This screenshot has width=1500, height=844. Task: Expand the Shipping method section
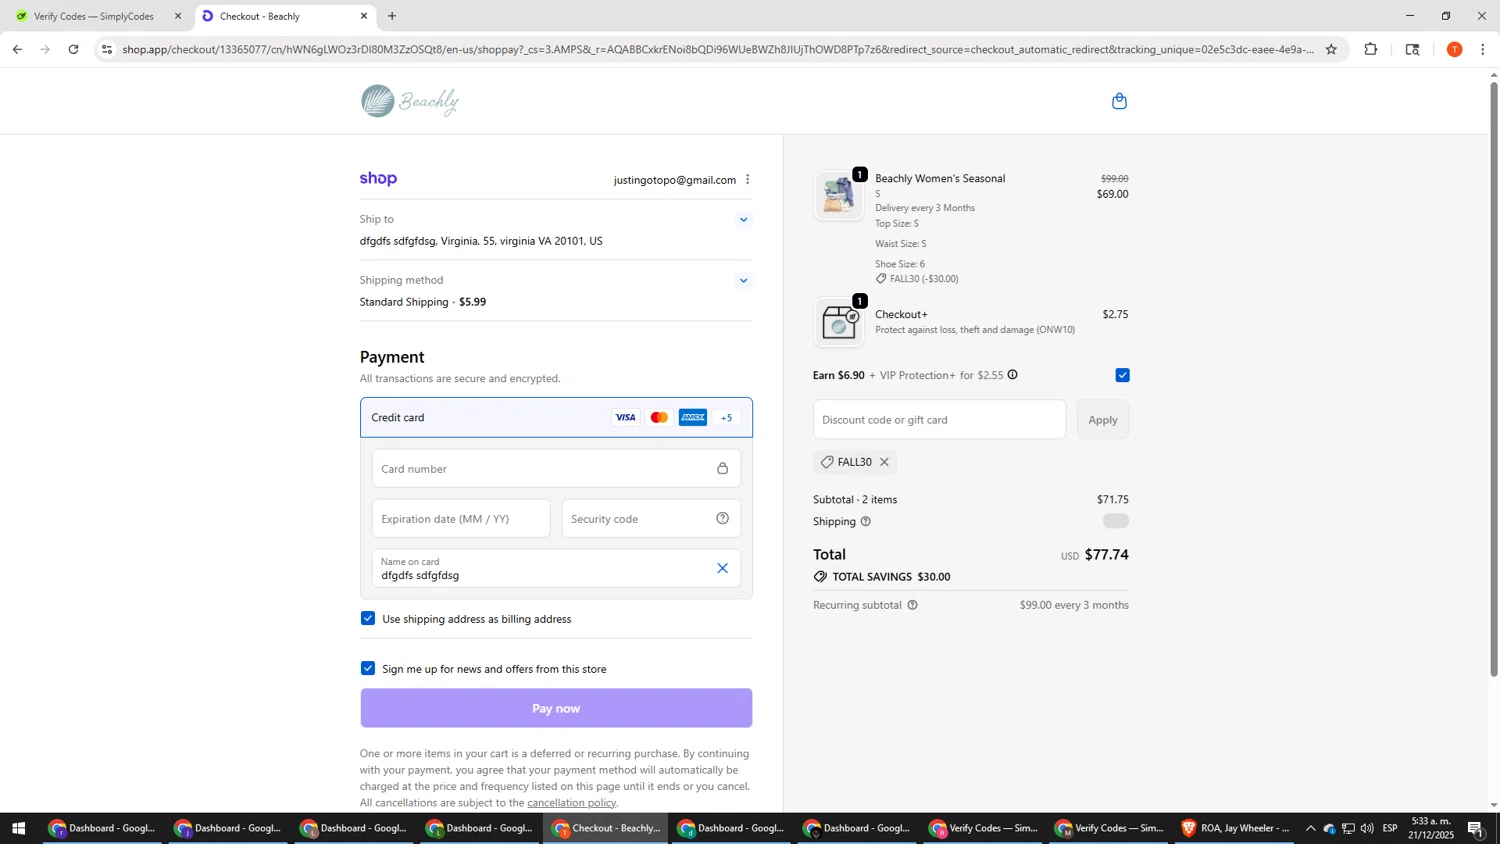[743, 281]
